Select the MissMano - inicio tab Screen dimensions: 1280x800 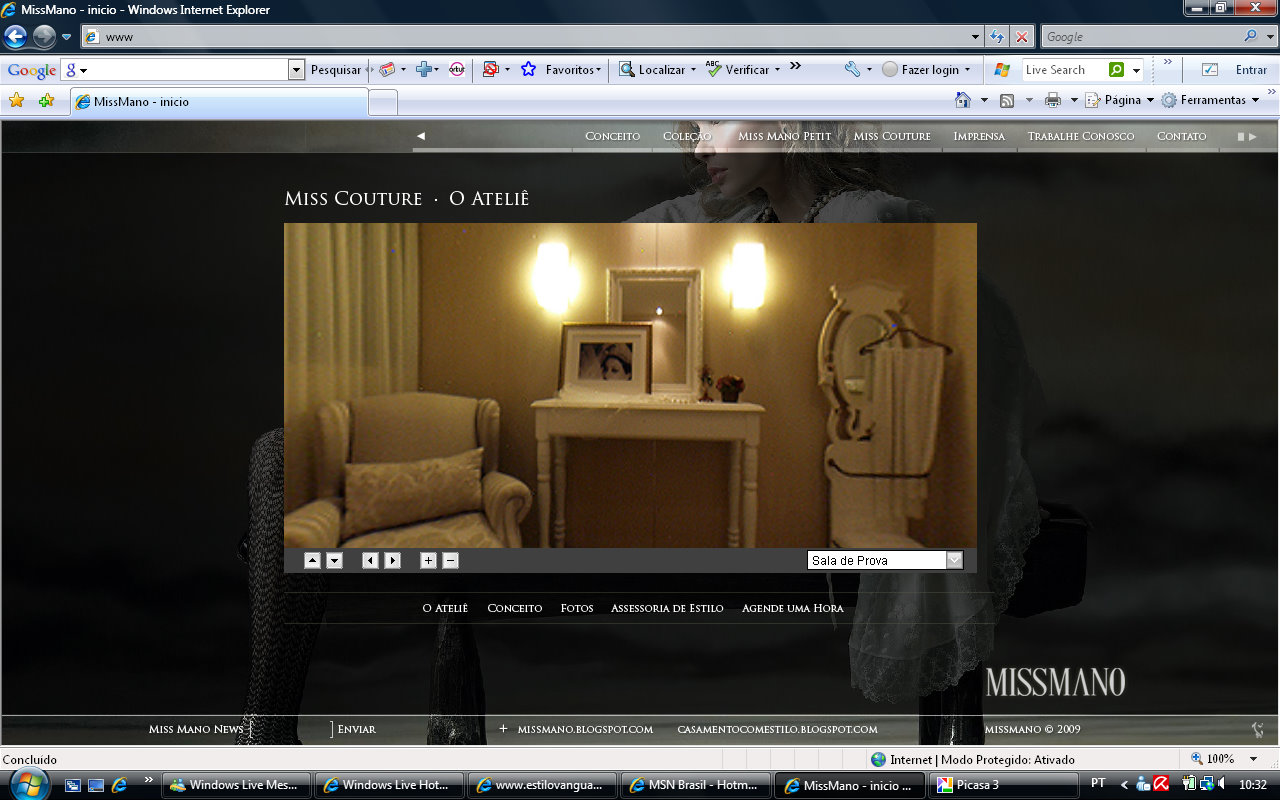[x=219, y=102]
